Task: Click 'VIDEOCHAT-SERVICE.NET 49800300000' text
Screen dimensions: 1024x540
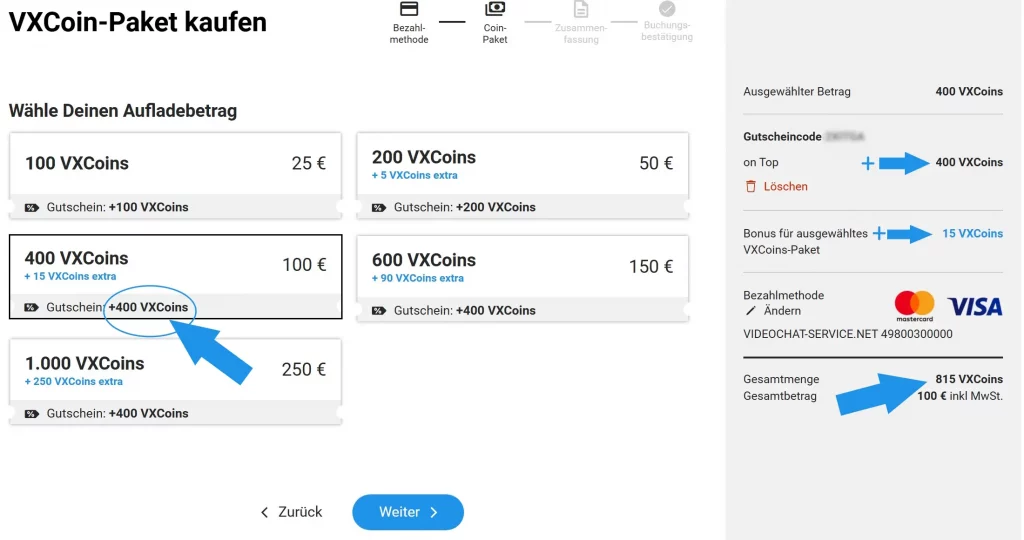Action: click(848, 334)
